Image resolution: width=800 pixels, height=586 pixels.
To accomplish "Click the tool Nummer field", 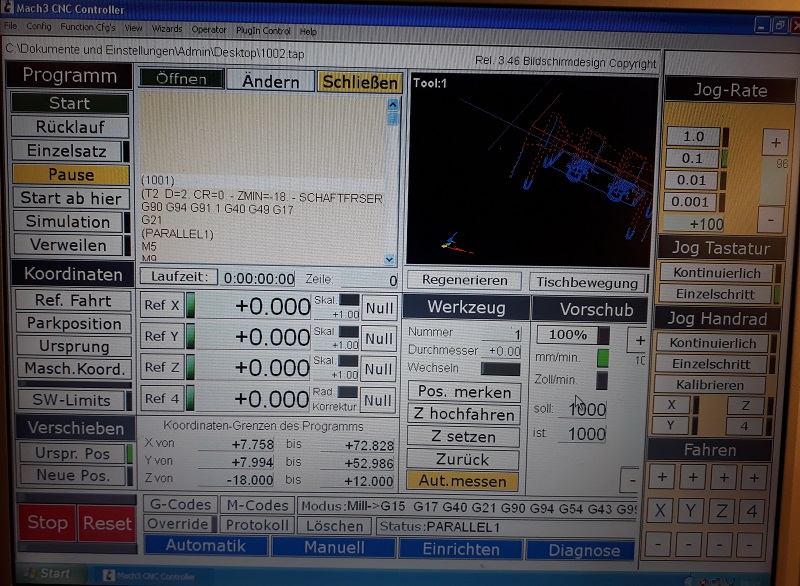I will pyautogui.click(x=502, y=334).
